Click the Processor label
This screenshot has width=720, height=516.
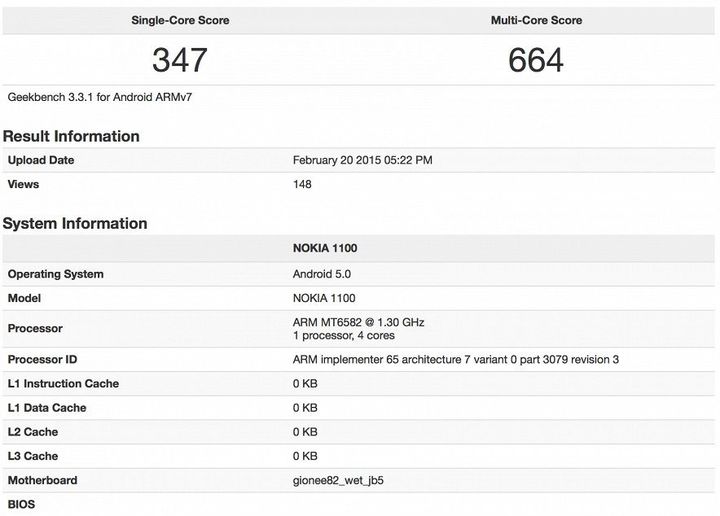click(x=35, y=329)
